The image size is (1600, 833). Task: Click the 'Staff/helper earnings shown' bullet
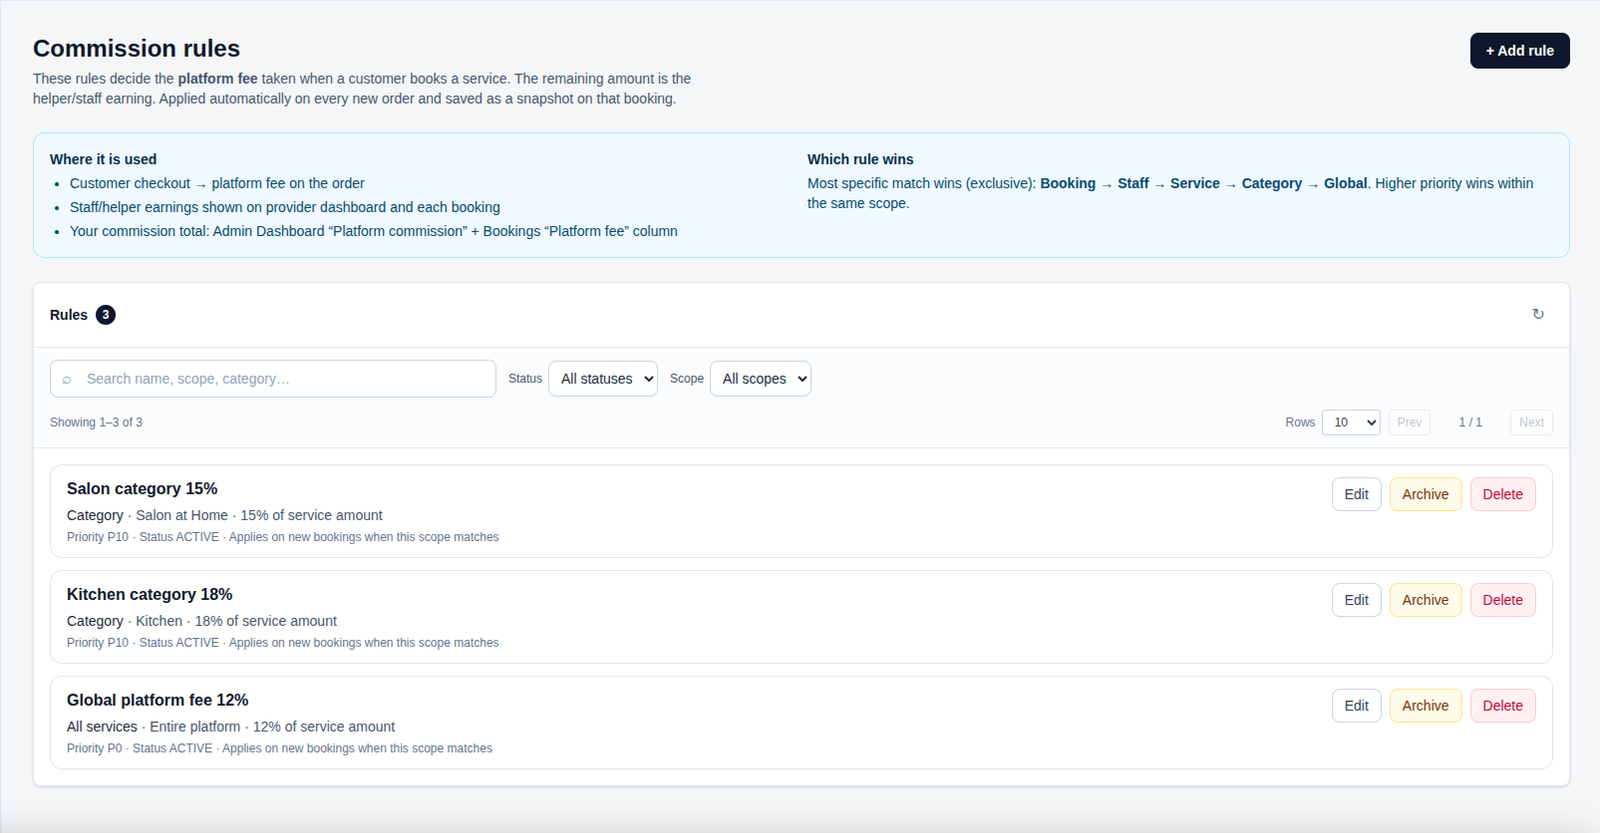pyautogui.click(x=285, y=207)
